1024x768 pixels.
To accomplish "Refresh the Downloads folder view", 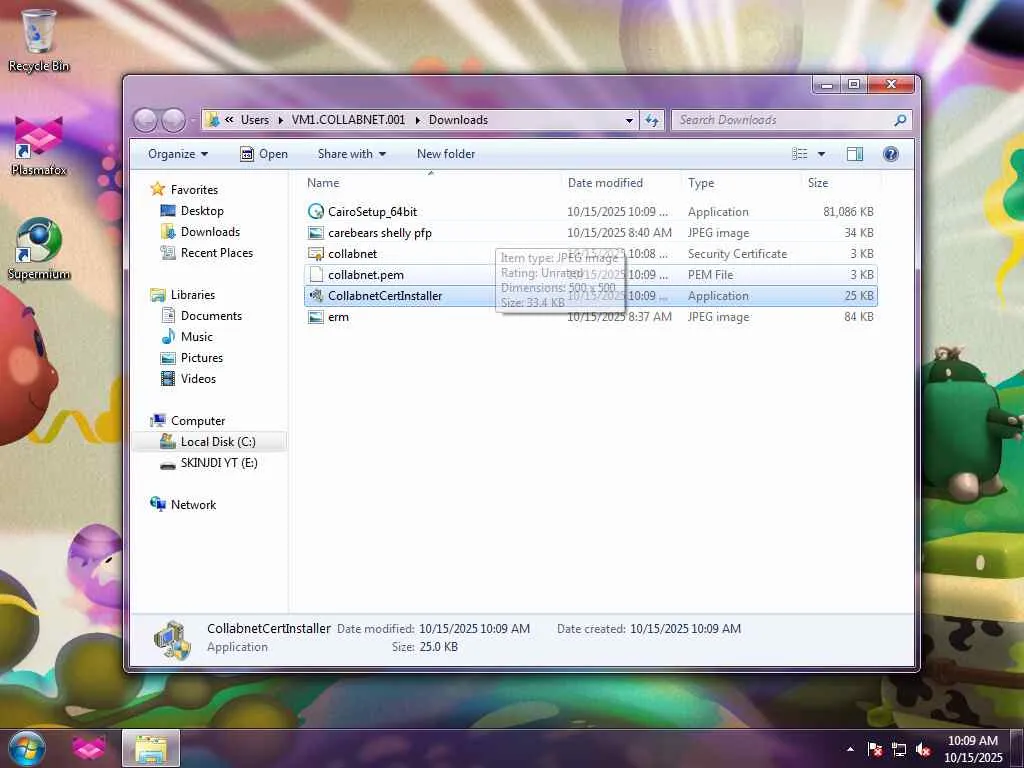I will click(x=652, y=120).
